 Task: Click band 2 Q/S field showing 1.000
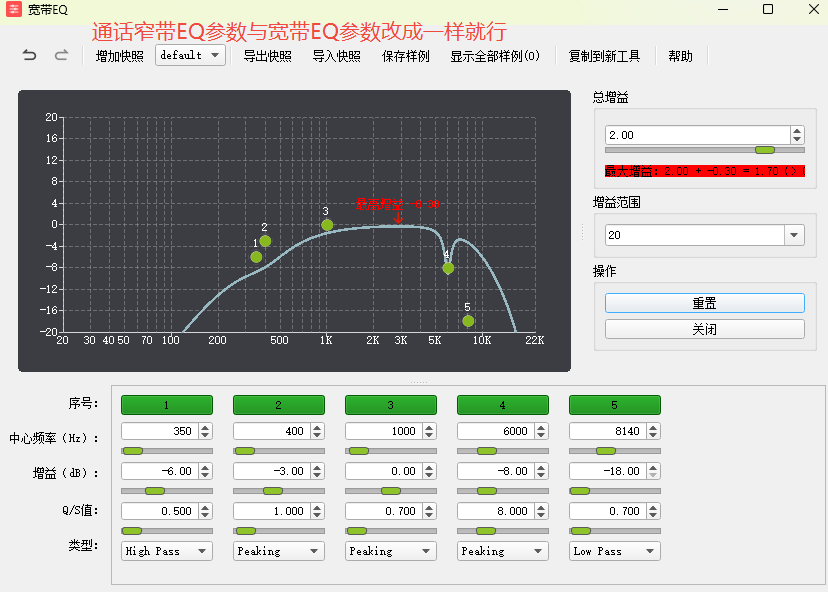[x=272, y=511]
